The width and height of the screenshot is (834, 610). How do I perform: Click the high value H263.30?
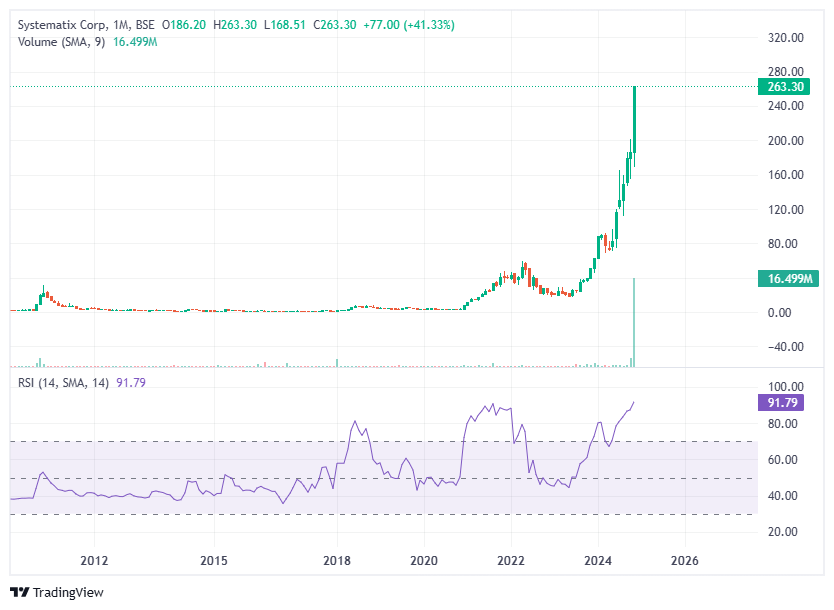(x=235, y=25)
